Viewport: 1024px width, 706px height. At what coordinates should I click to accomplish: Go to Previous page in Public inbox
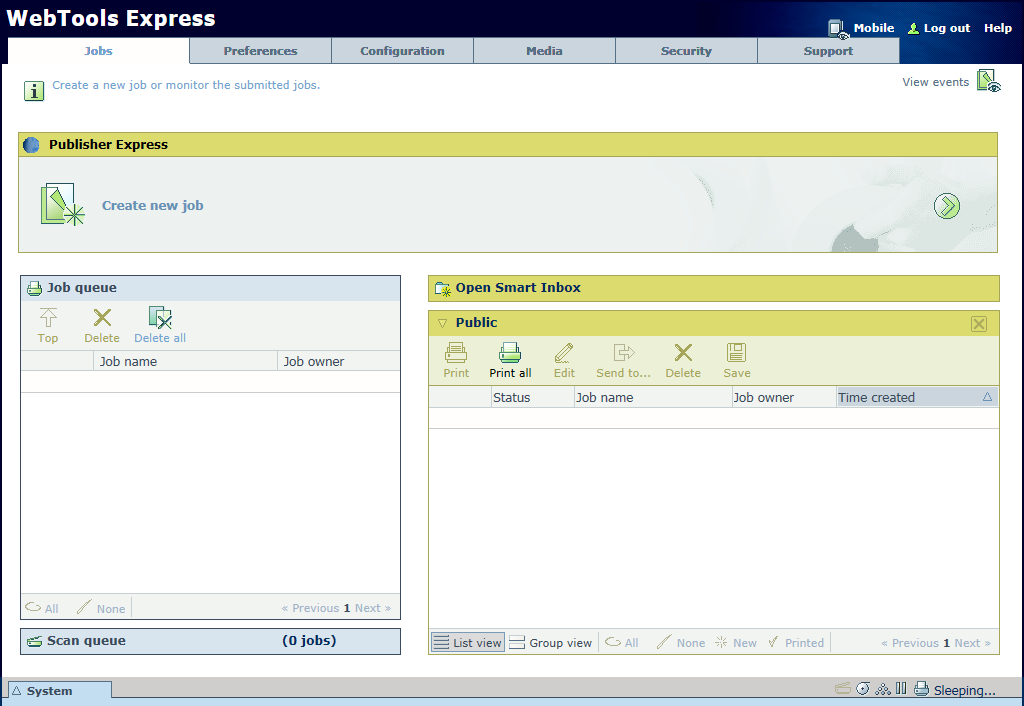[x=910, y=643]
